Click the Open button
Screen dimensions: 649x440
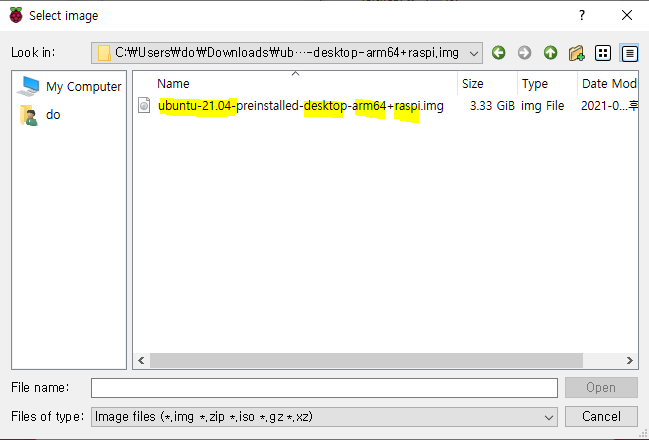601,388
